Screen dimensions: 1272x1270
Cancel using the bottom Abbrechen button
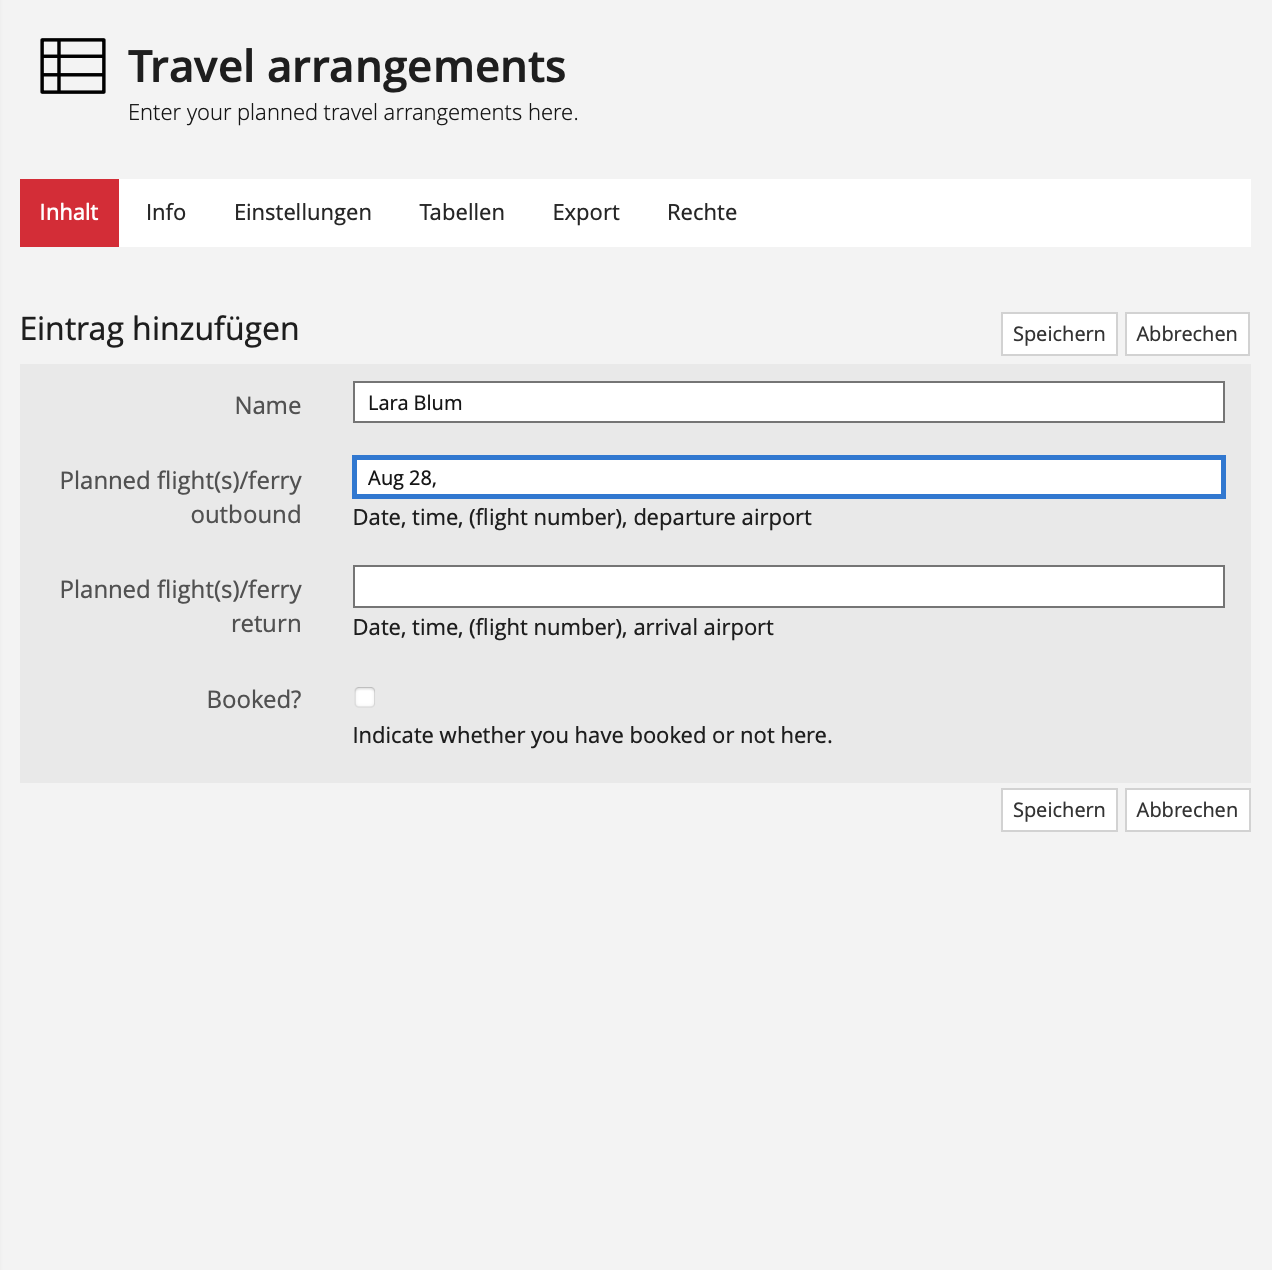click(x=1187, y=810)
